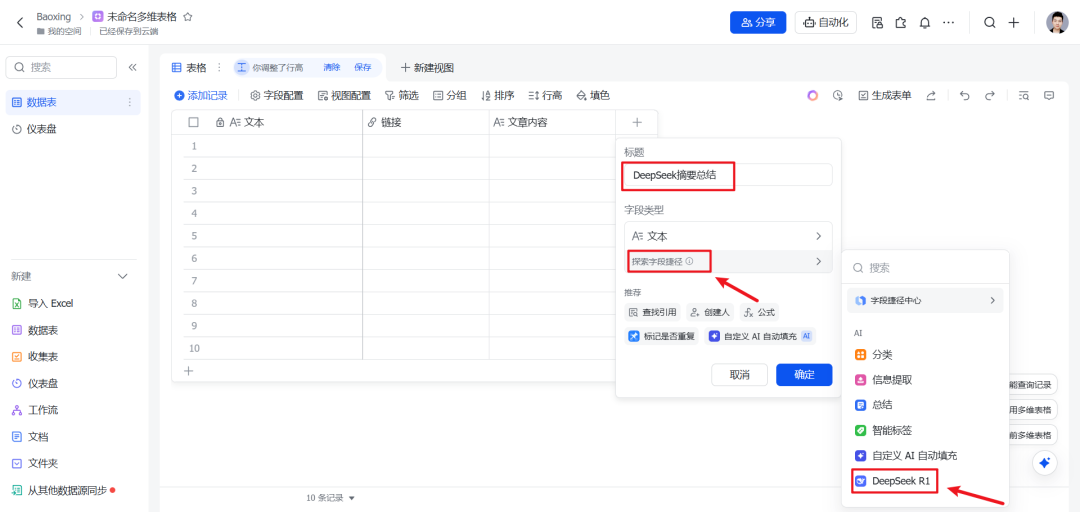Click the 链接 column header
The width and height of the screenshot is (1080, 512).
(426, 122)
